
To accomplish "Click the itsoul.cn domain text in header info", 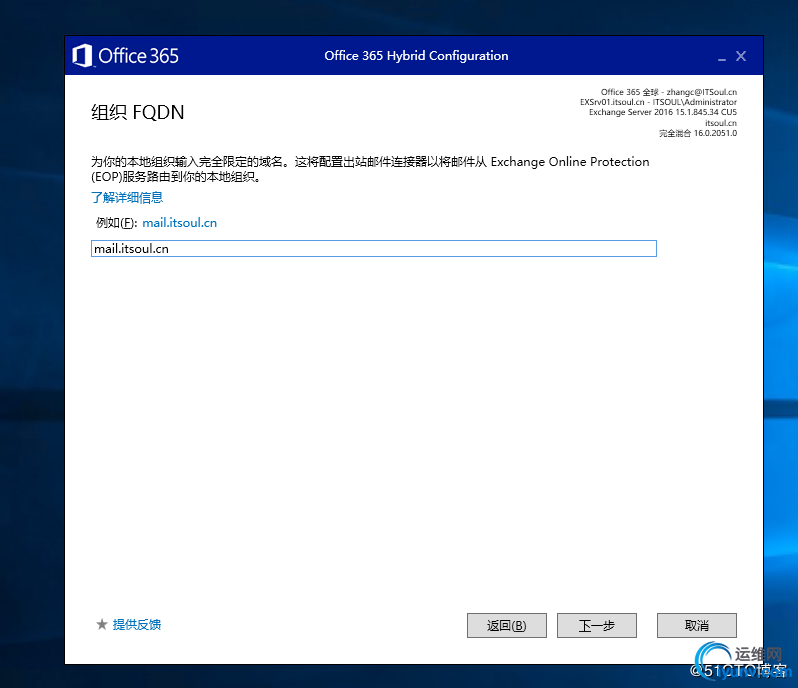I will click(x=721, y=123).
